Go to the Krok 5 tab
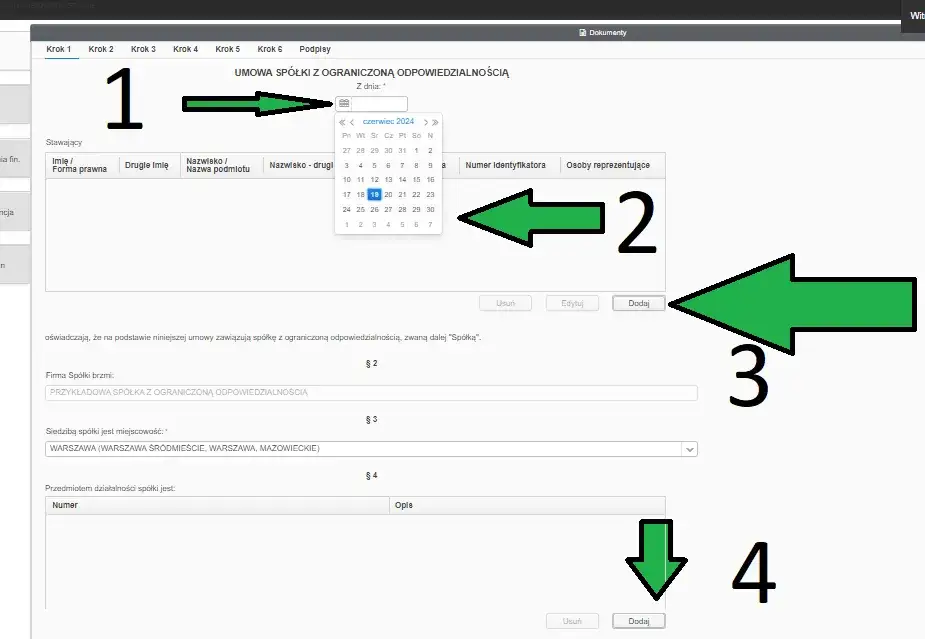925x639 pixels. (x=228, y=49)
